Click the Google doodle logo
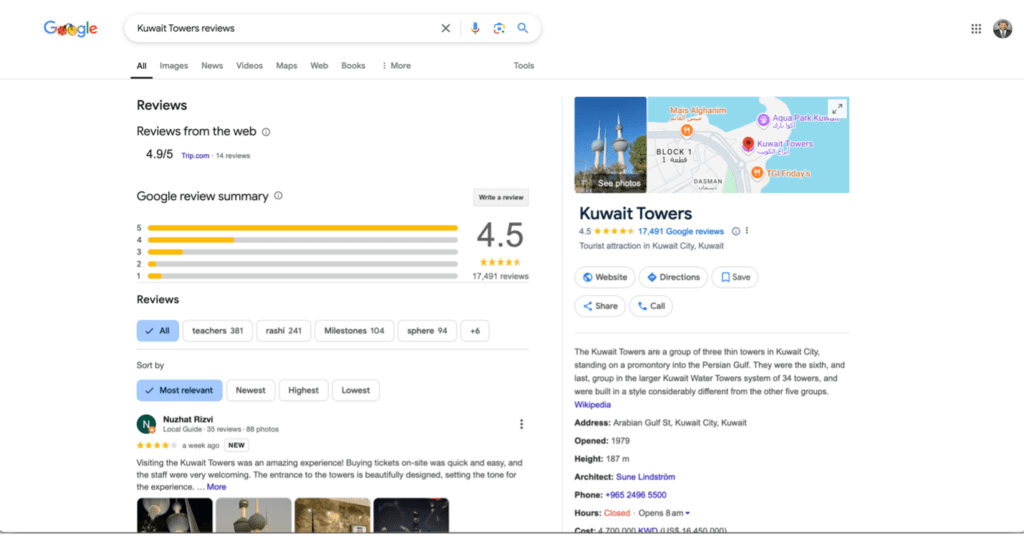Viewport: 1024px width, 536px height. coord(71,29)
